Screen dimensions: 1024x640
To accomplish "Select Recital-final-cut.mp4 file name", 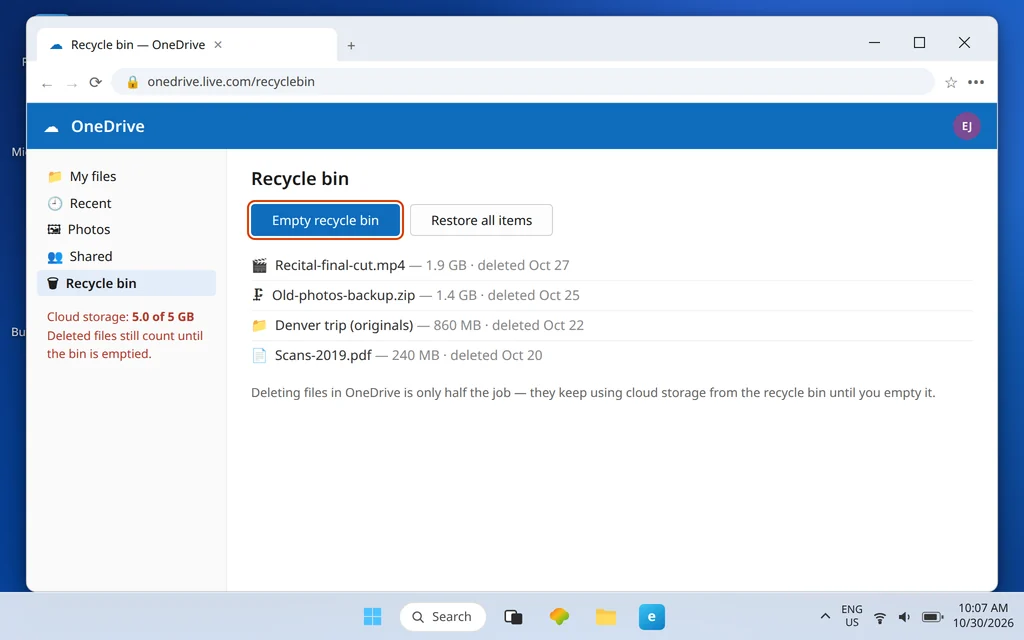I will click(340, 265).
